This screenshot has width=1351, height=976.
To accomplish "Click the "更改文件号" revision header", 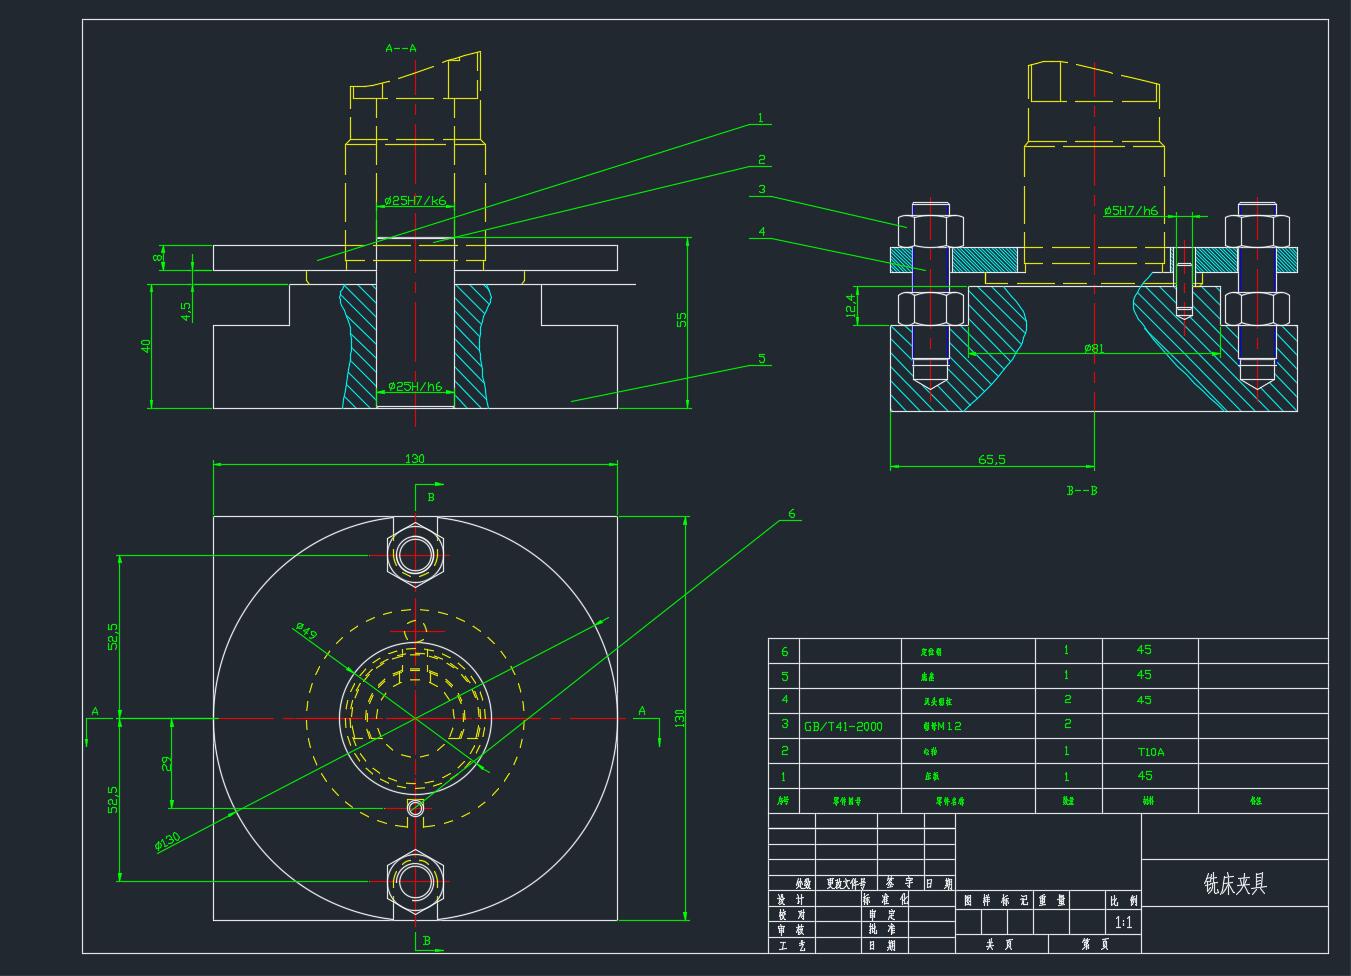I will point(847,884).
